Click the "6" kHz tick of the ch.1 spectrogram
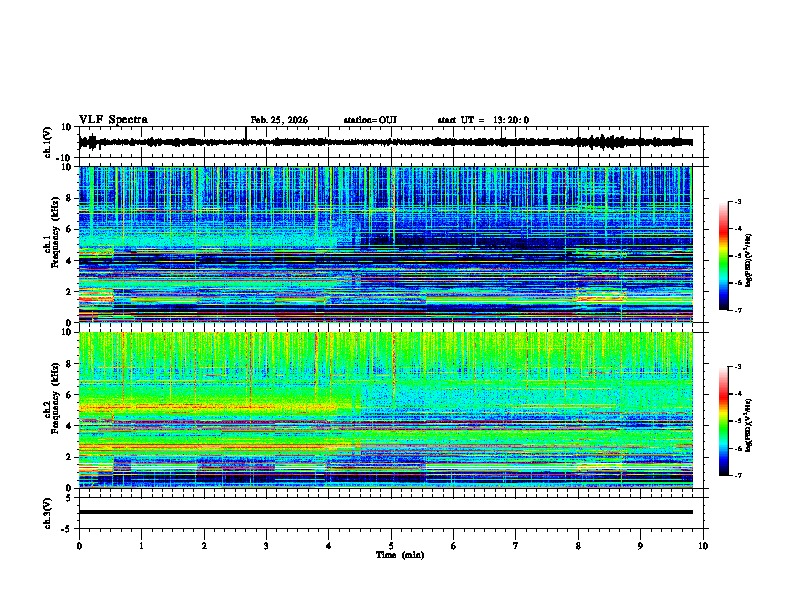 point(69,229)
